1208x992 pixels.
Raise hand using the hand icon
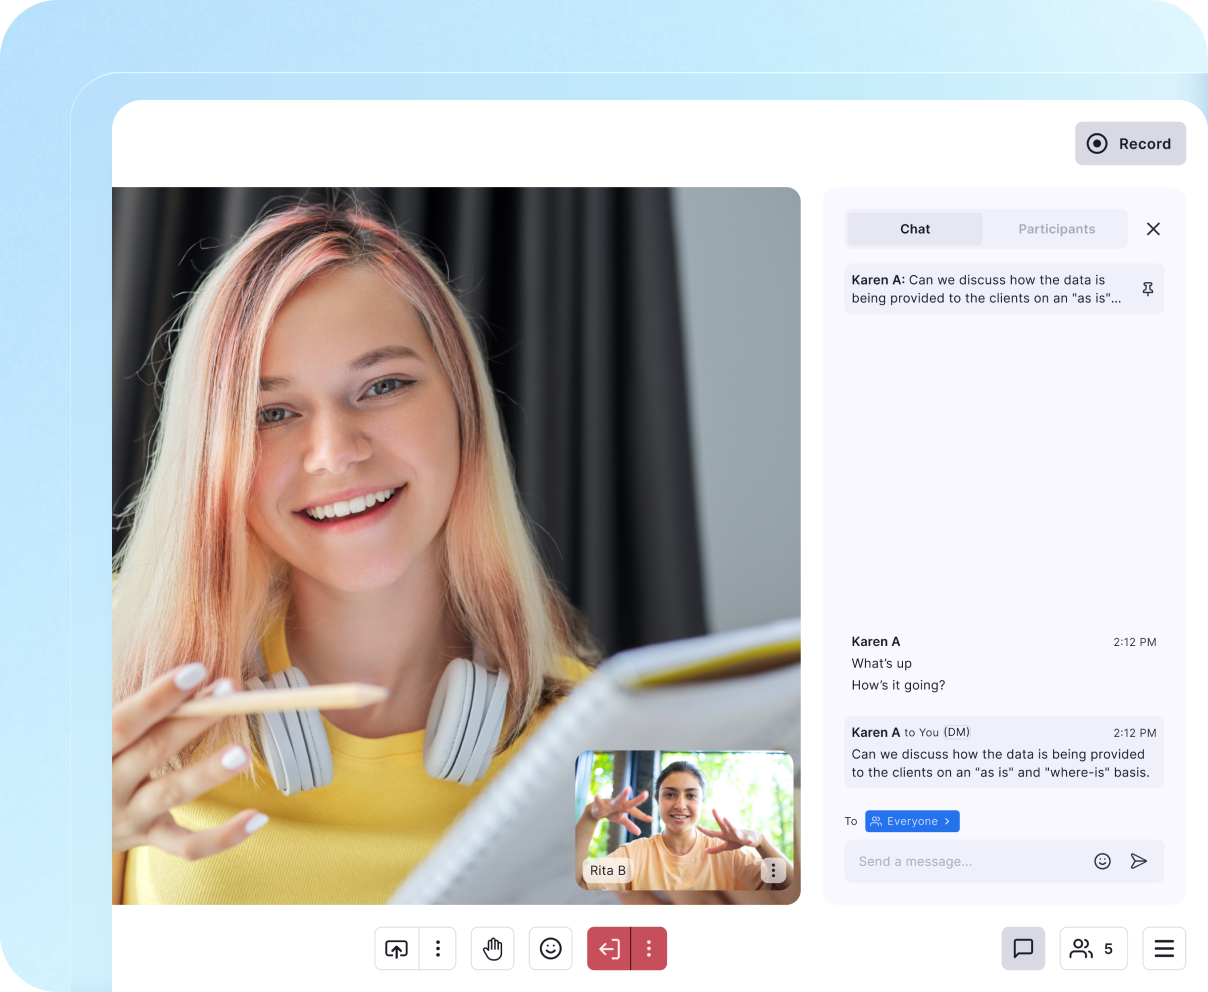pyautogui.click(x=492, y=949)
